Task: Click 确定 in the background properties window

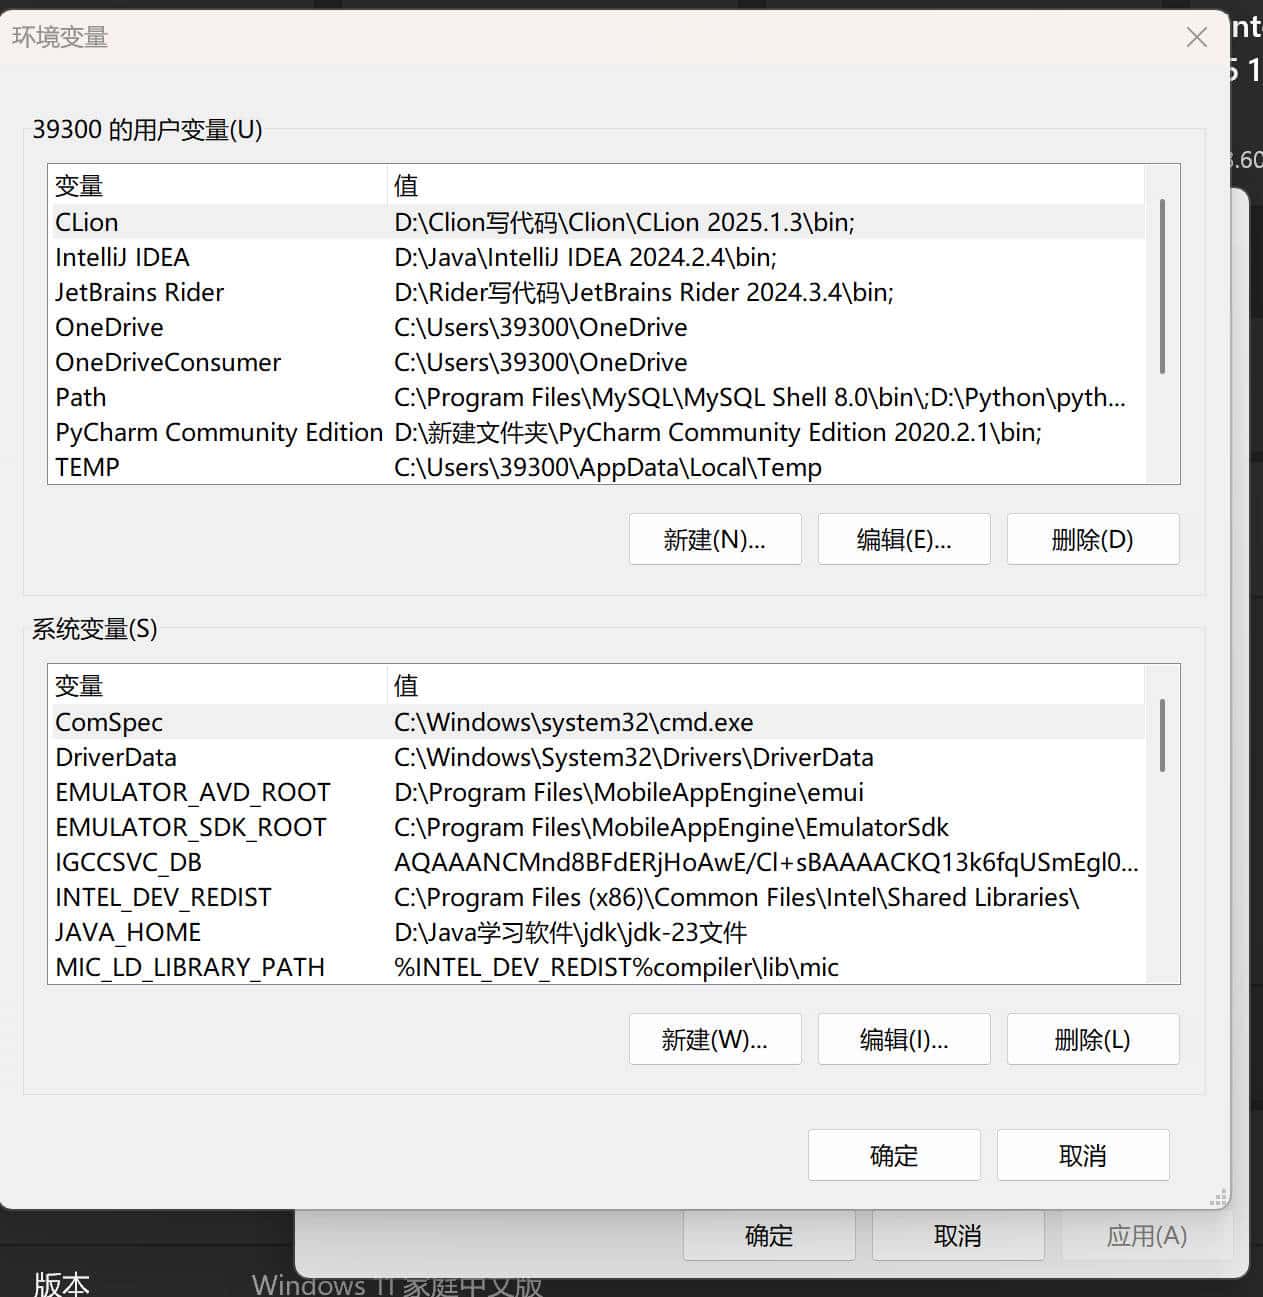Action: [x=769, y=1236]
